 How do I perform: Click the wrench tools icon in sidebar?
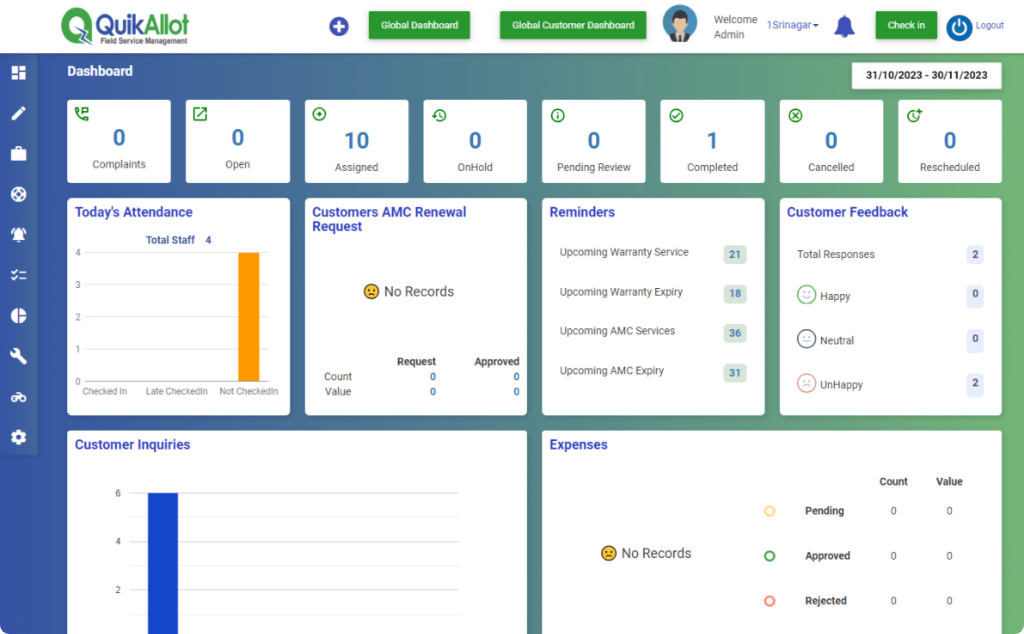(x=18, y=356)
